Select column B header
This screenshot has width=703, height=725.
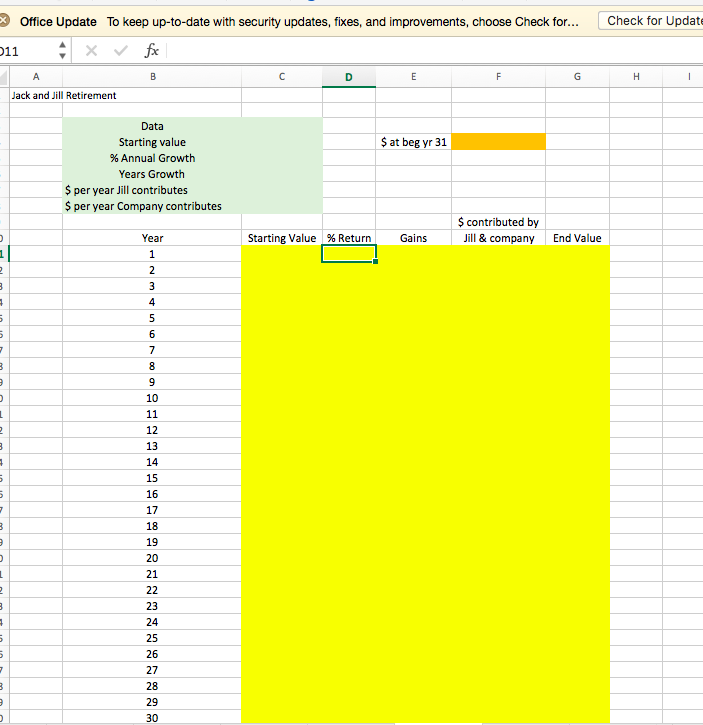pos(152,77)
